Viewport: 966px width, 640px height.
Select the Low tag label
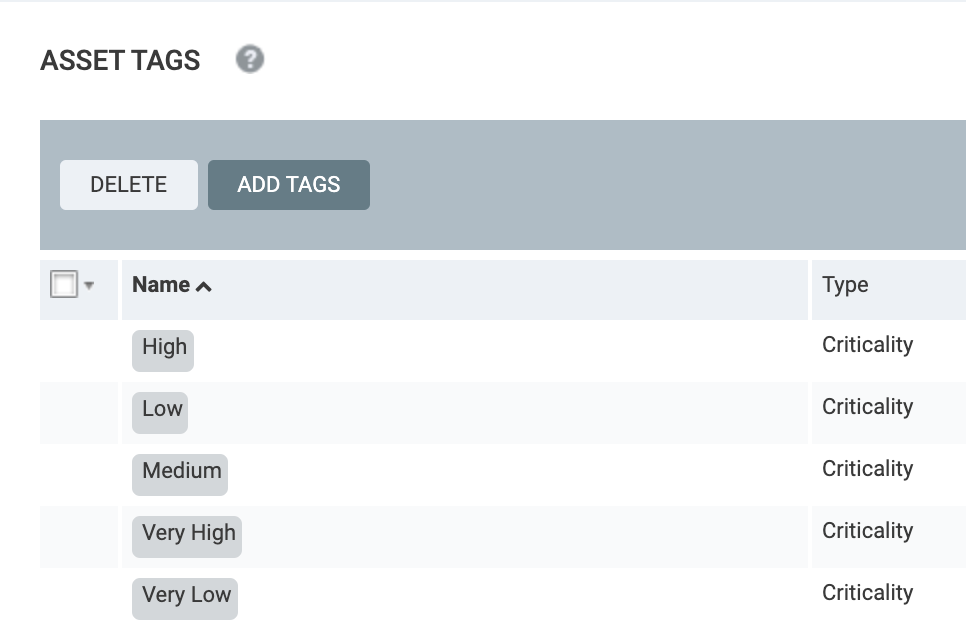pos(161,409)
